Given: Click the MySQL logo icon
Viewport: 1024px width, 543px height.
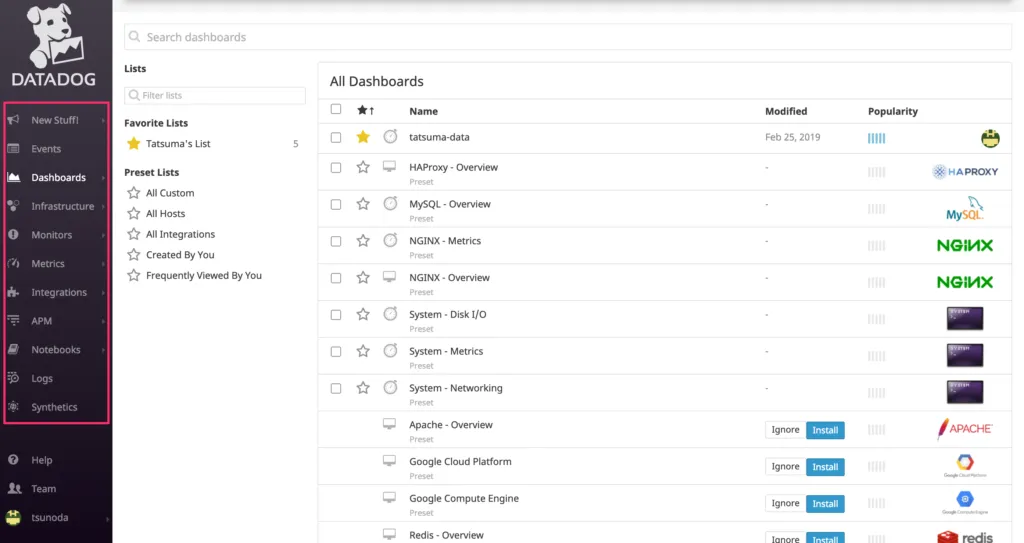Looking at the screenshot, I should pos(965,208).
